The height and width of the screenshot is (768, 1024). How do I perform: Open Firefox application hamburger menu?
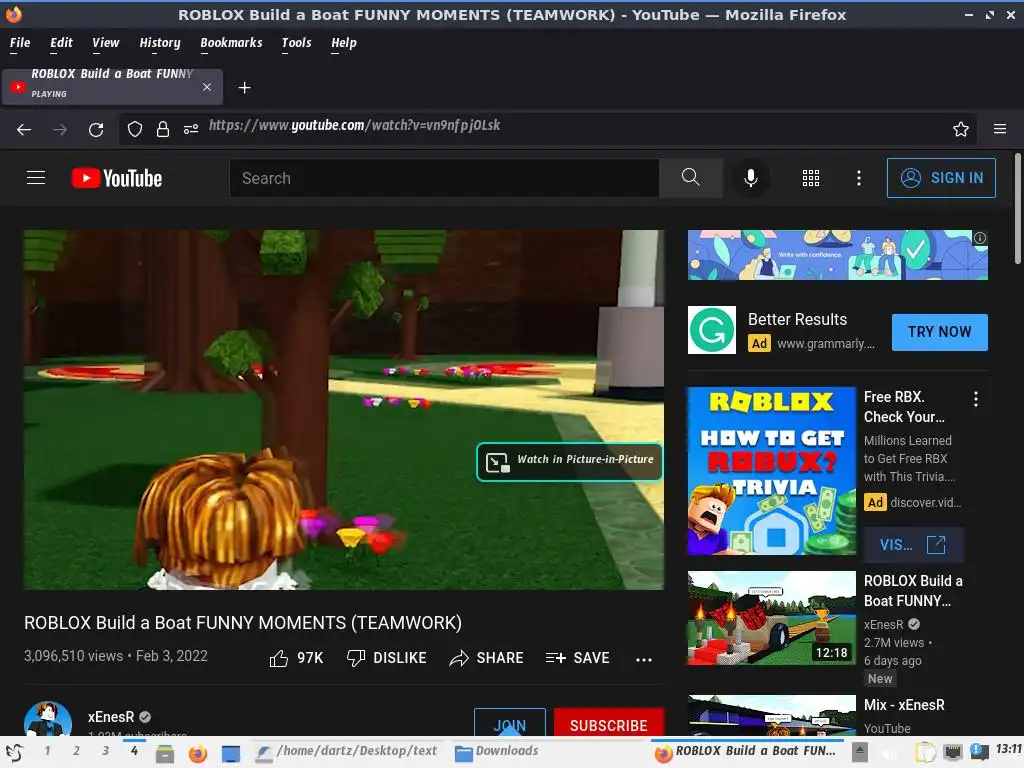click(1000, 129)
